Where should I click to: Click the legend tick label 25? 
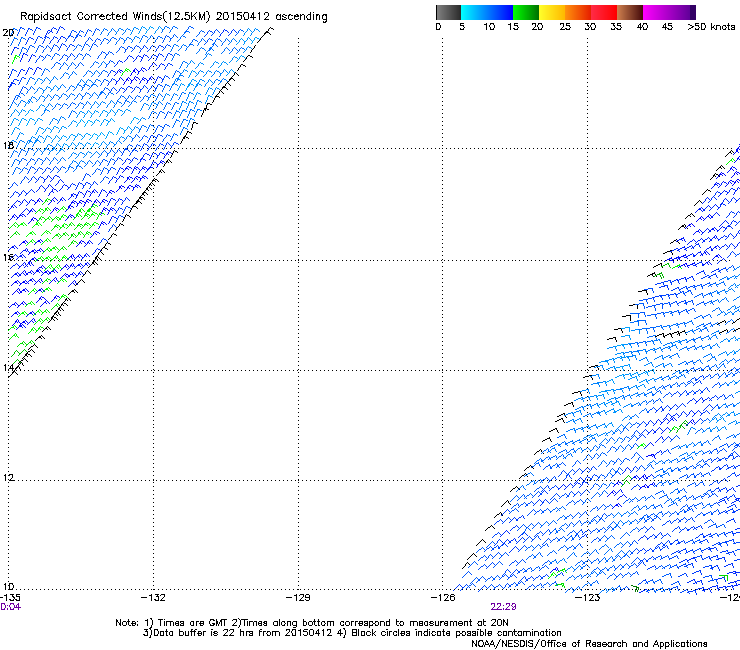click(x=565, y=27)
